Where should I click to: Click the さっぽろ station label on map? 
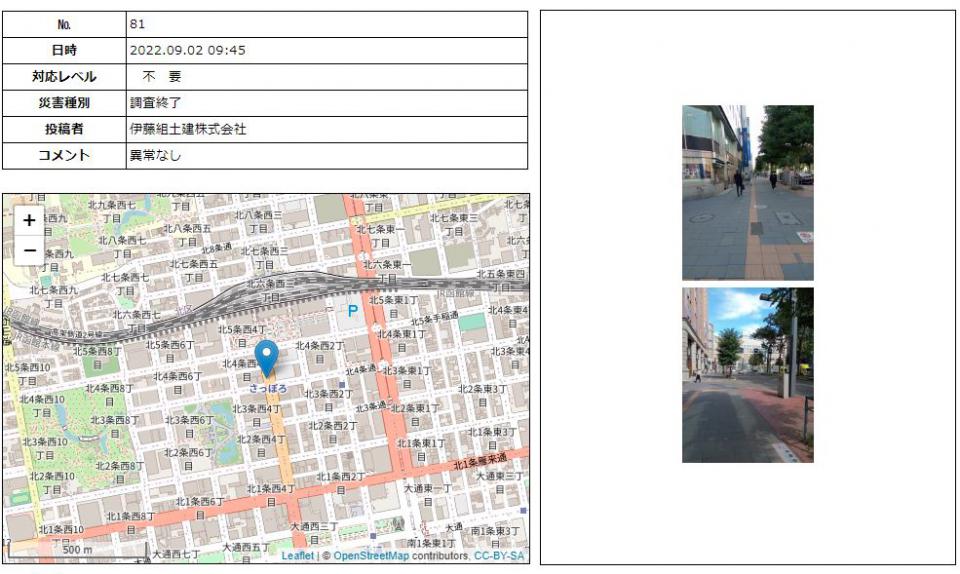coord(268,388)
